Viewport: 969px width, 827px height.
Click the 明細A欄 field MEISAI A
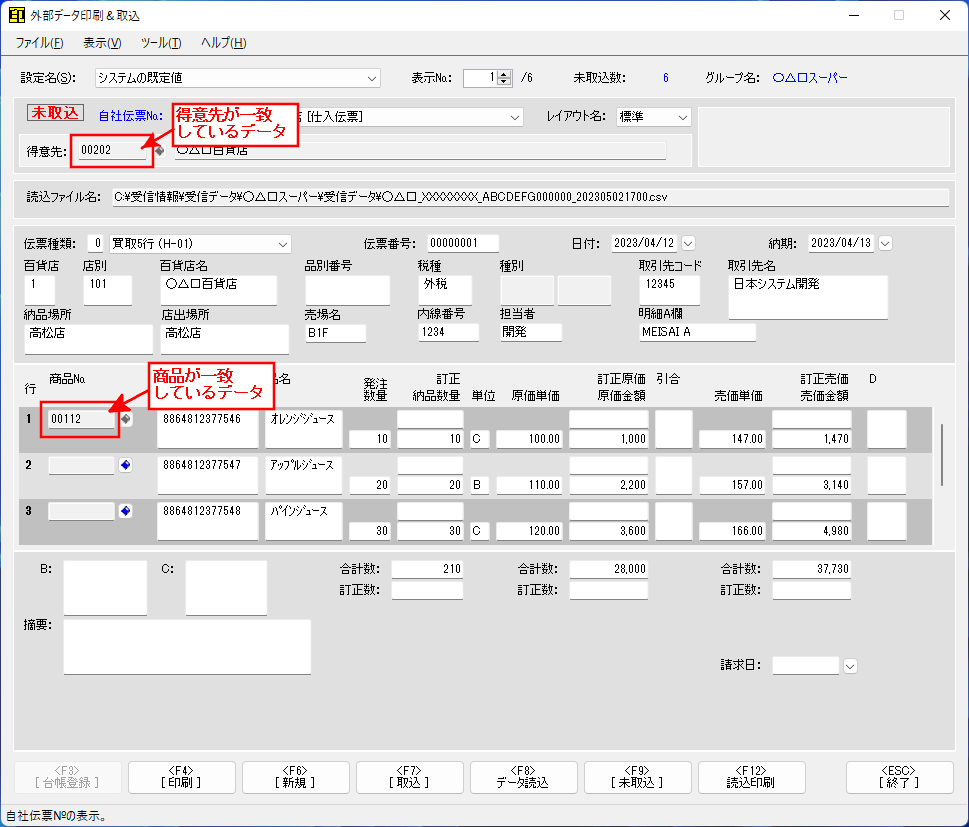[x=698, y=333]
